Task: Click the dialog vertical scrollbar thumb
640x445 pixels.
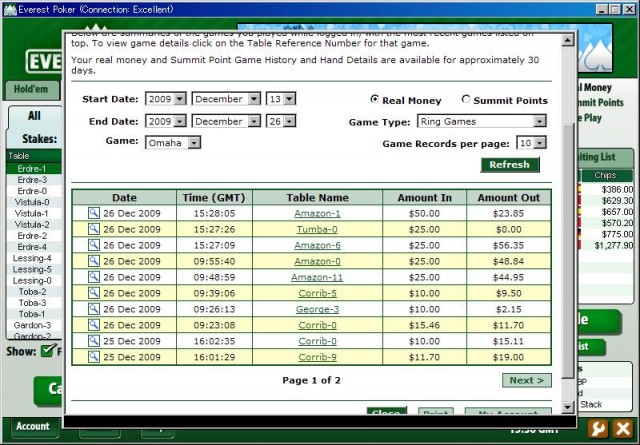Action: (x=568, y=251)
